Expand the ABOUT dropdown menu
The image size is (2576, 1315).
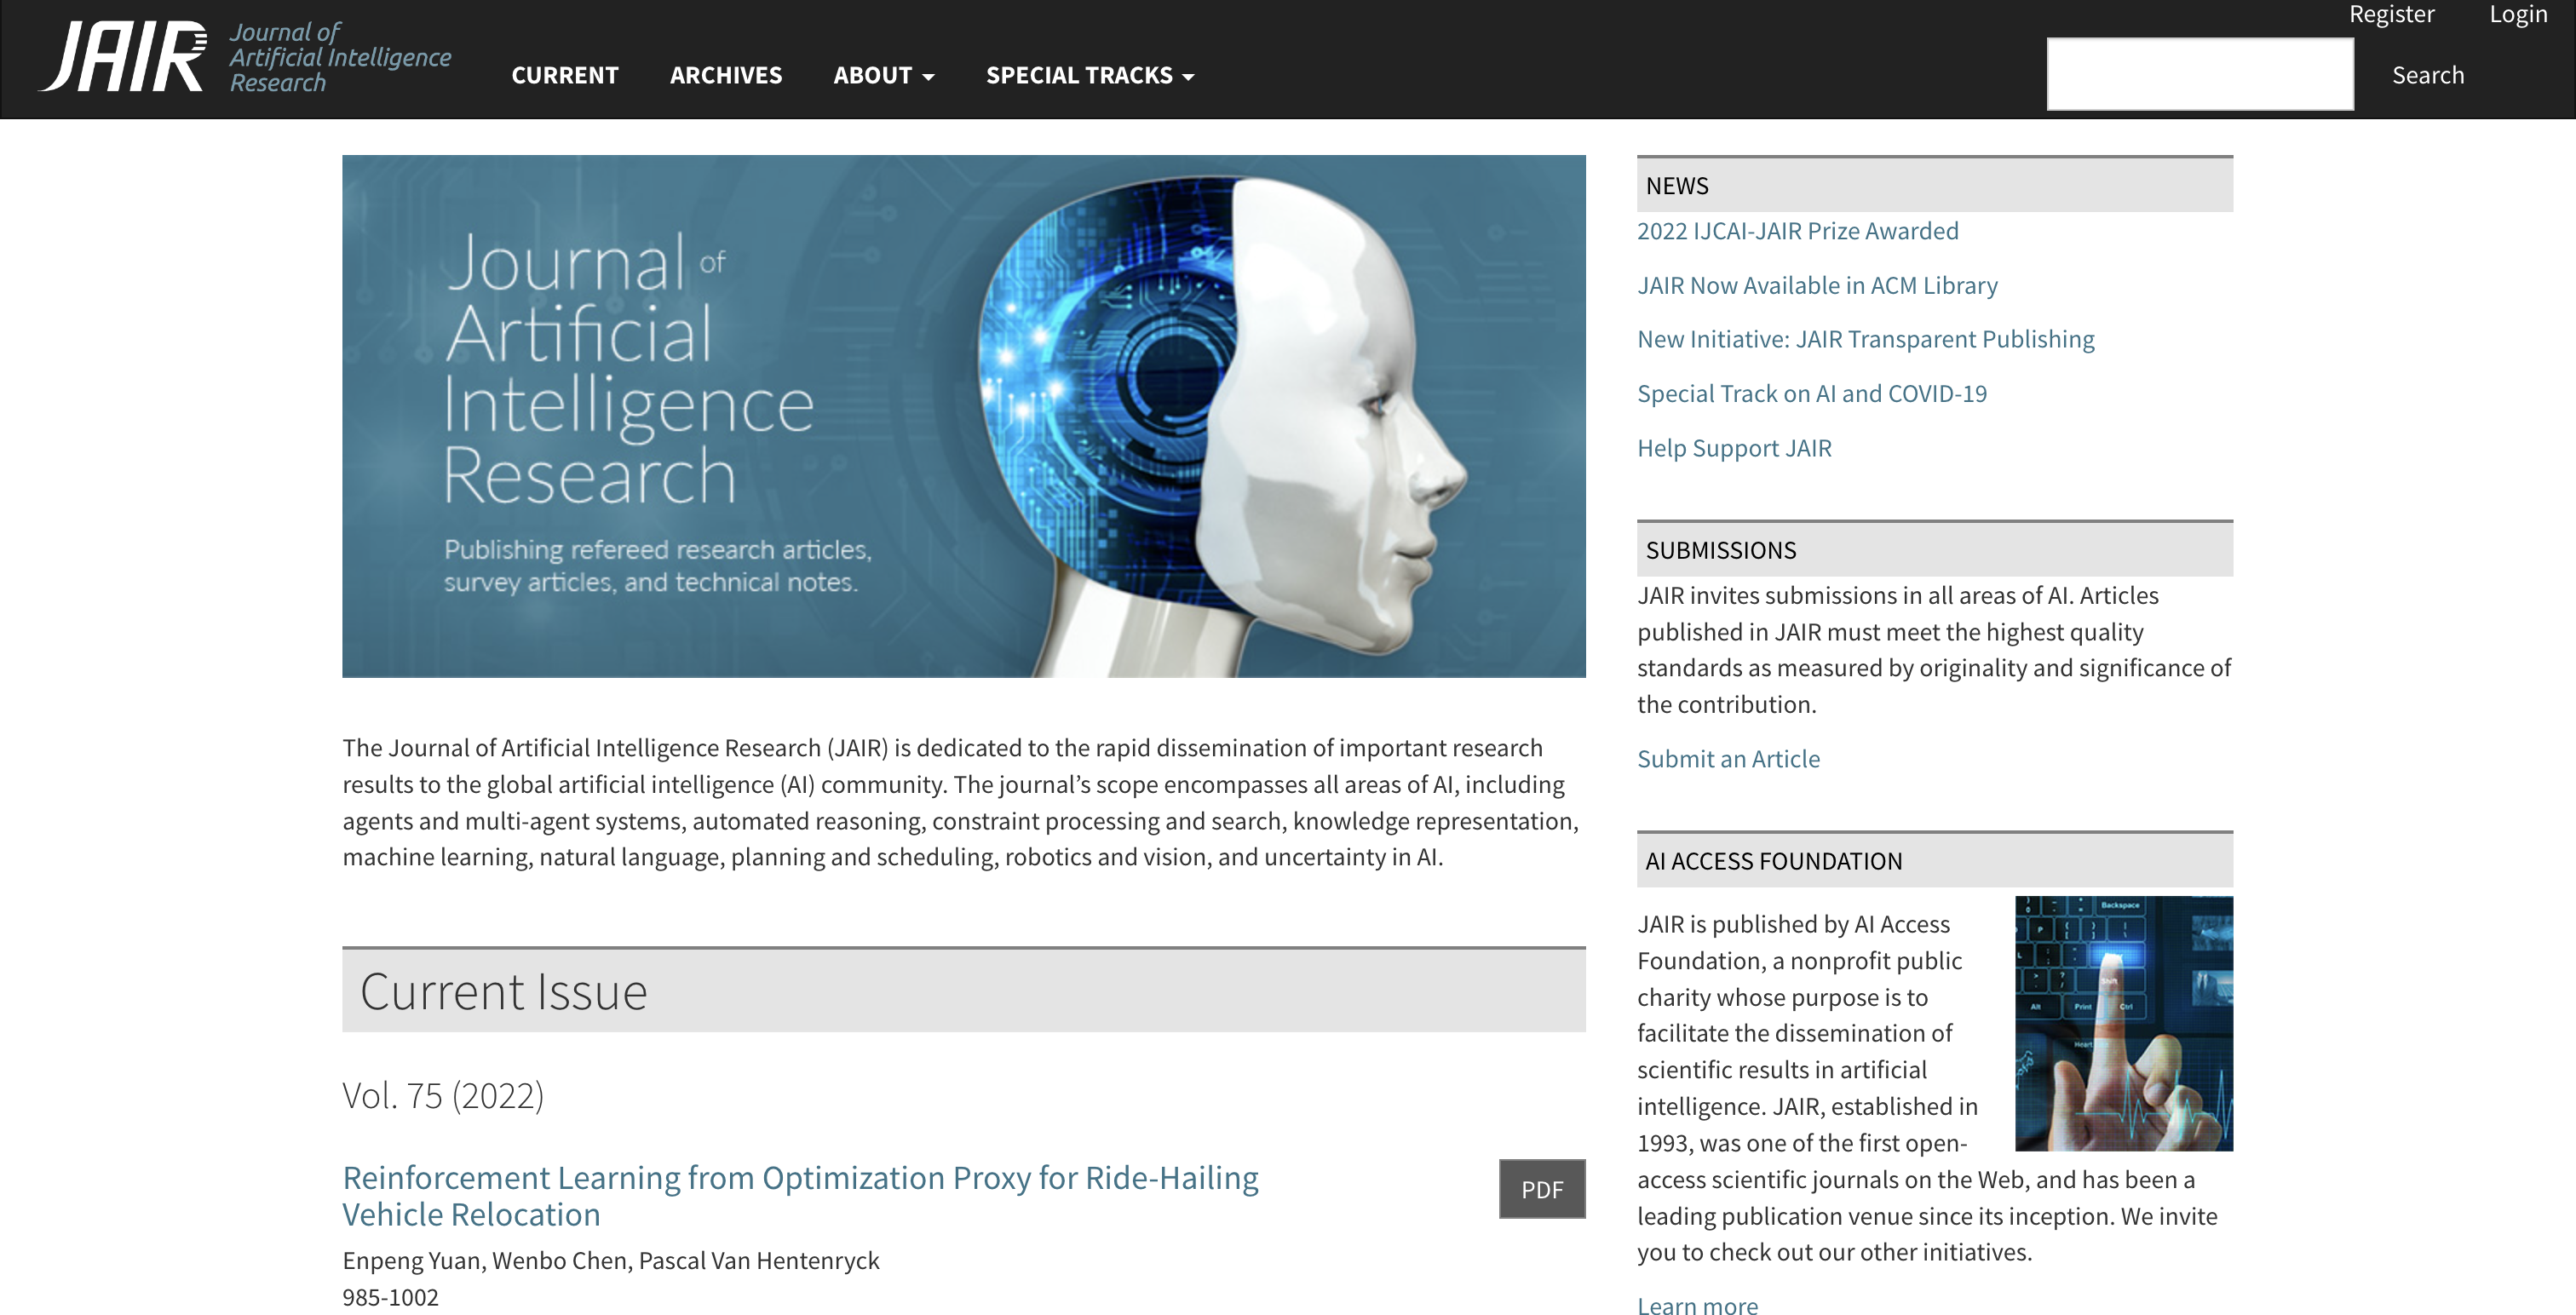tap(884, 75)
